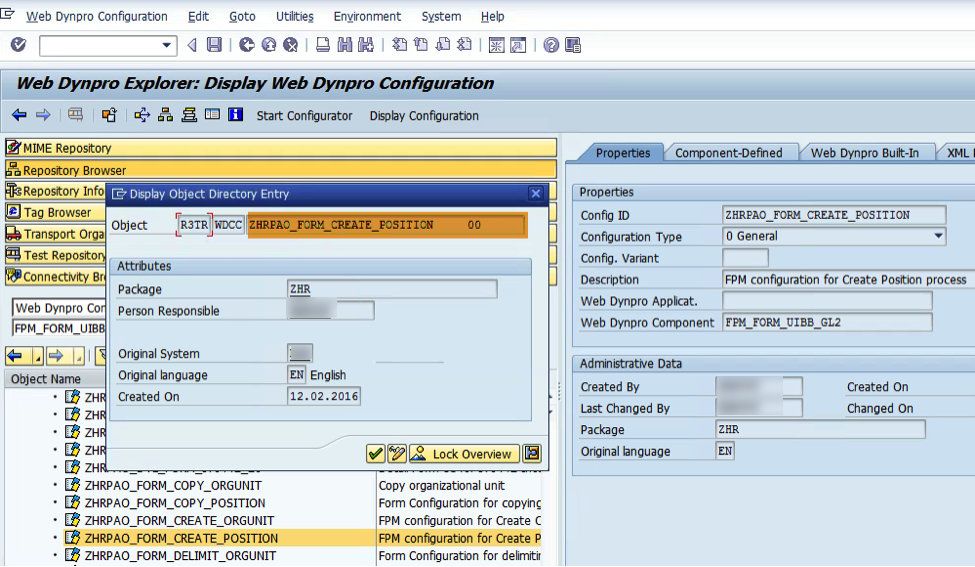Click the rightmost icon next to Lock Overview

pos(532,454)
